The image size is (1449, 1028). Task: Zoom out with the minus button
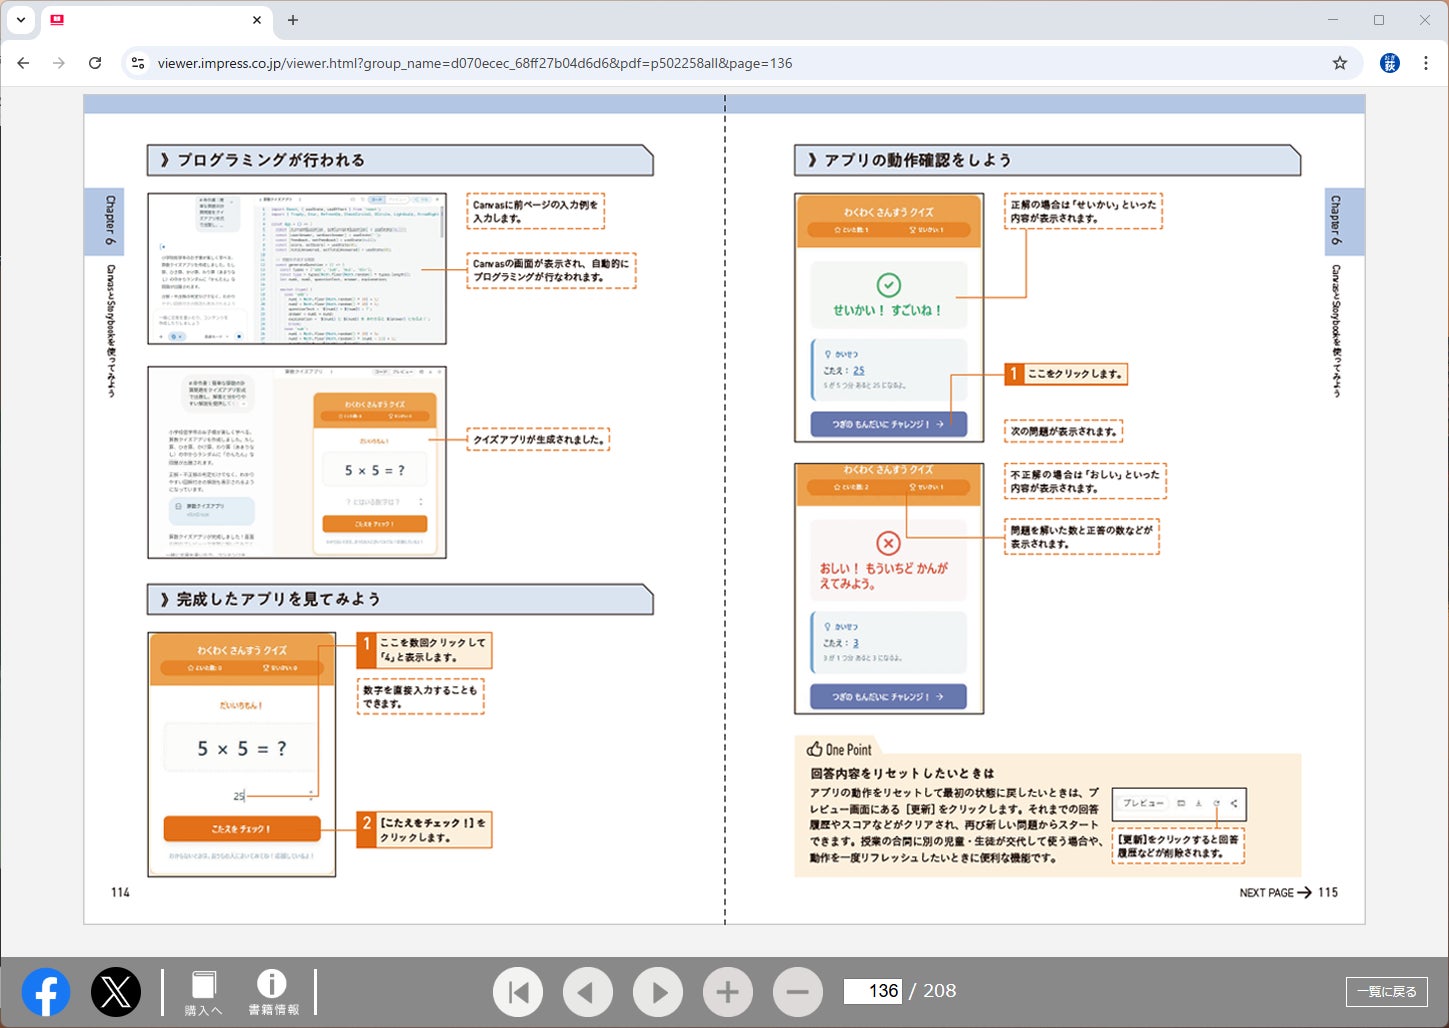pyautogui.click(x=798, y=992)
